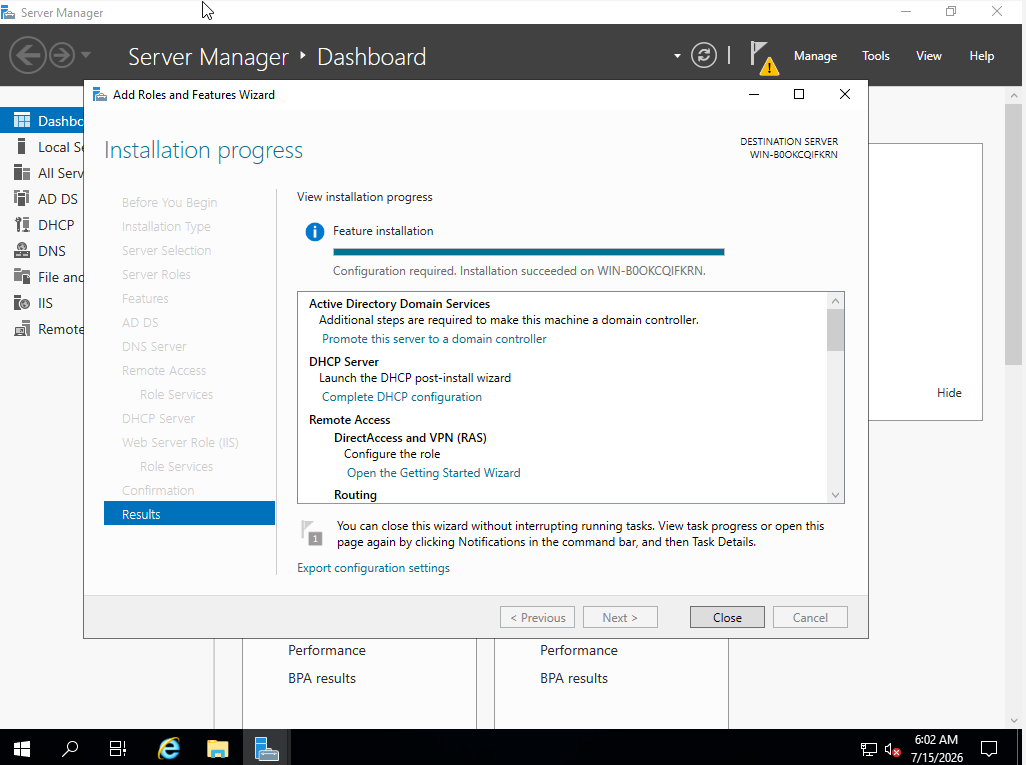Select the Results step in wizard
Screen dimensions: 1026x765
(x=189, y=514)
